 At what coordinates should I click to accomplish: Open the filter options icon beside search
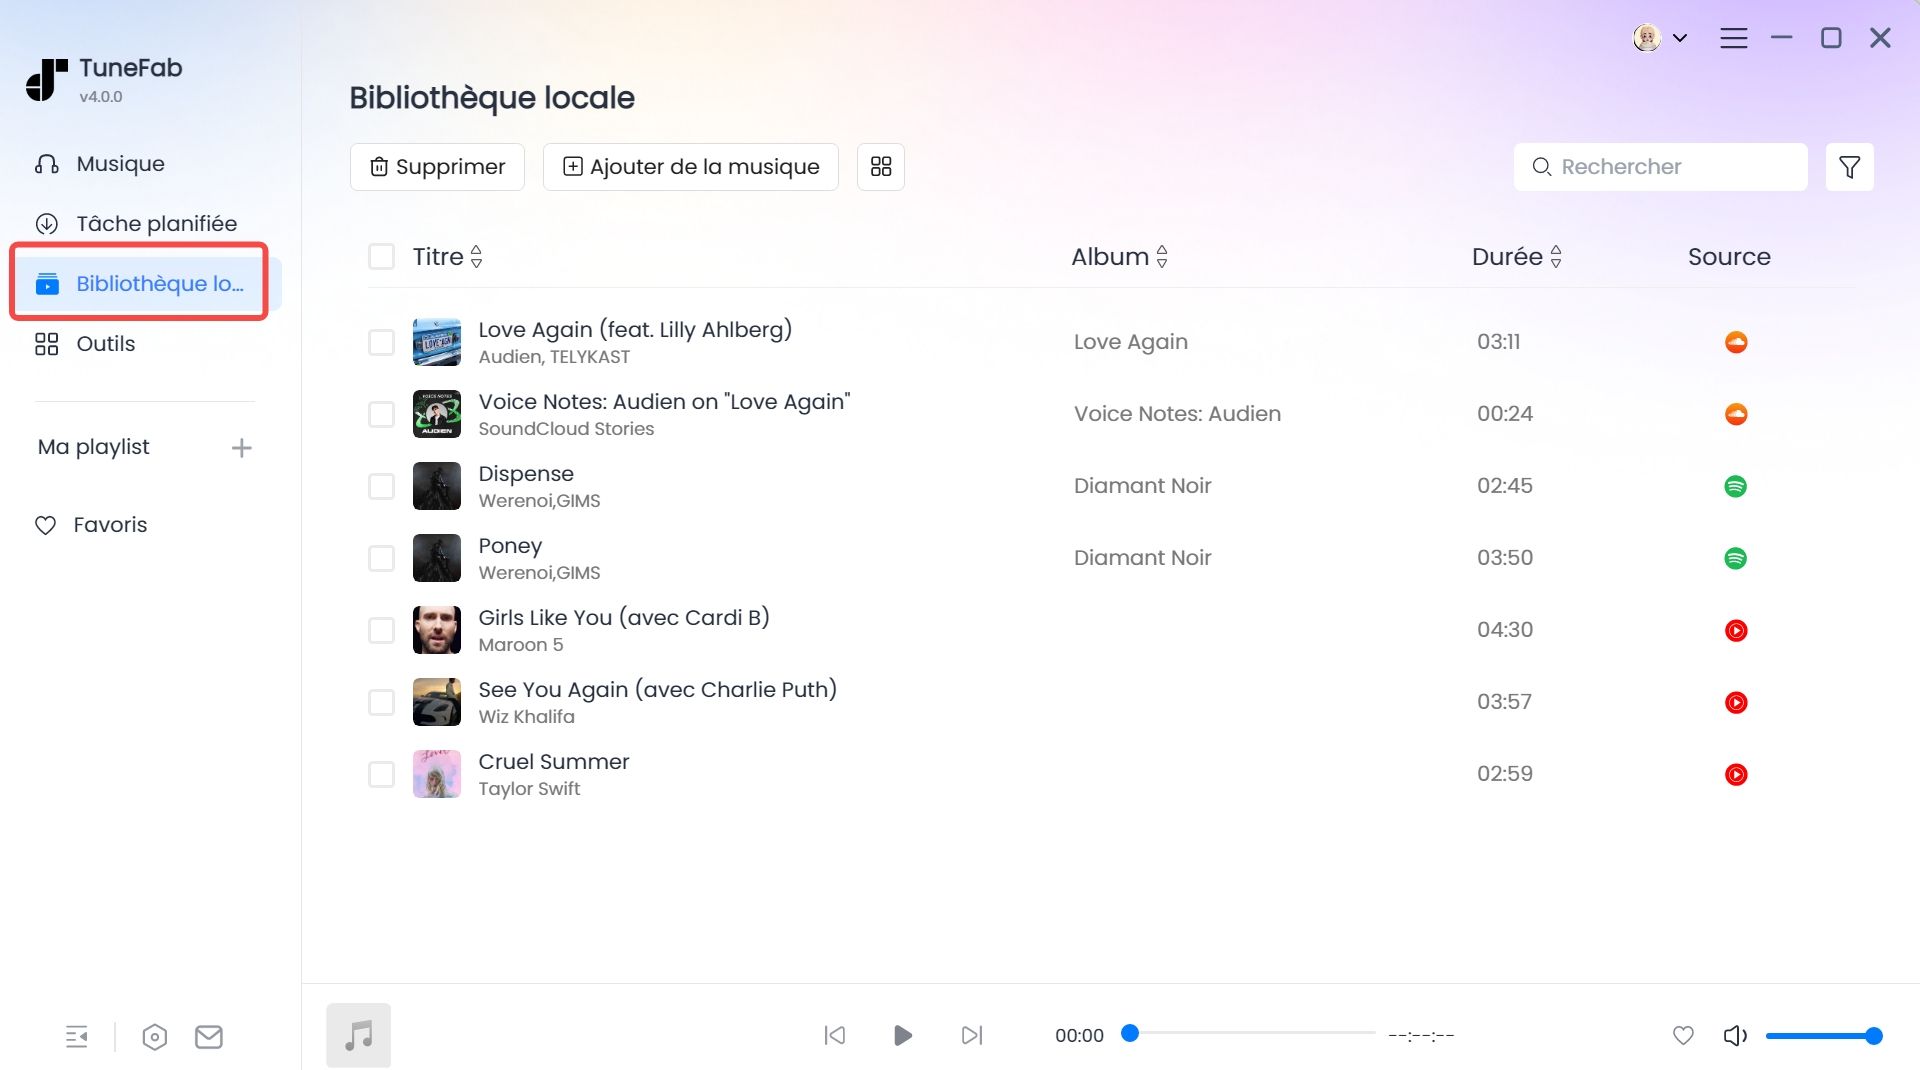(1850, 166)
